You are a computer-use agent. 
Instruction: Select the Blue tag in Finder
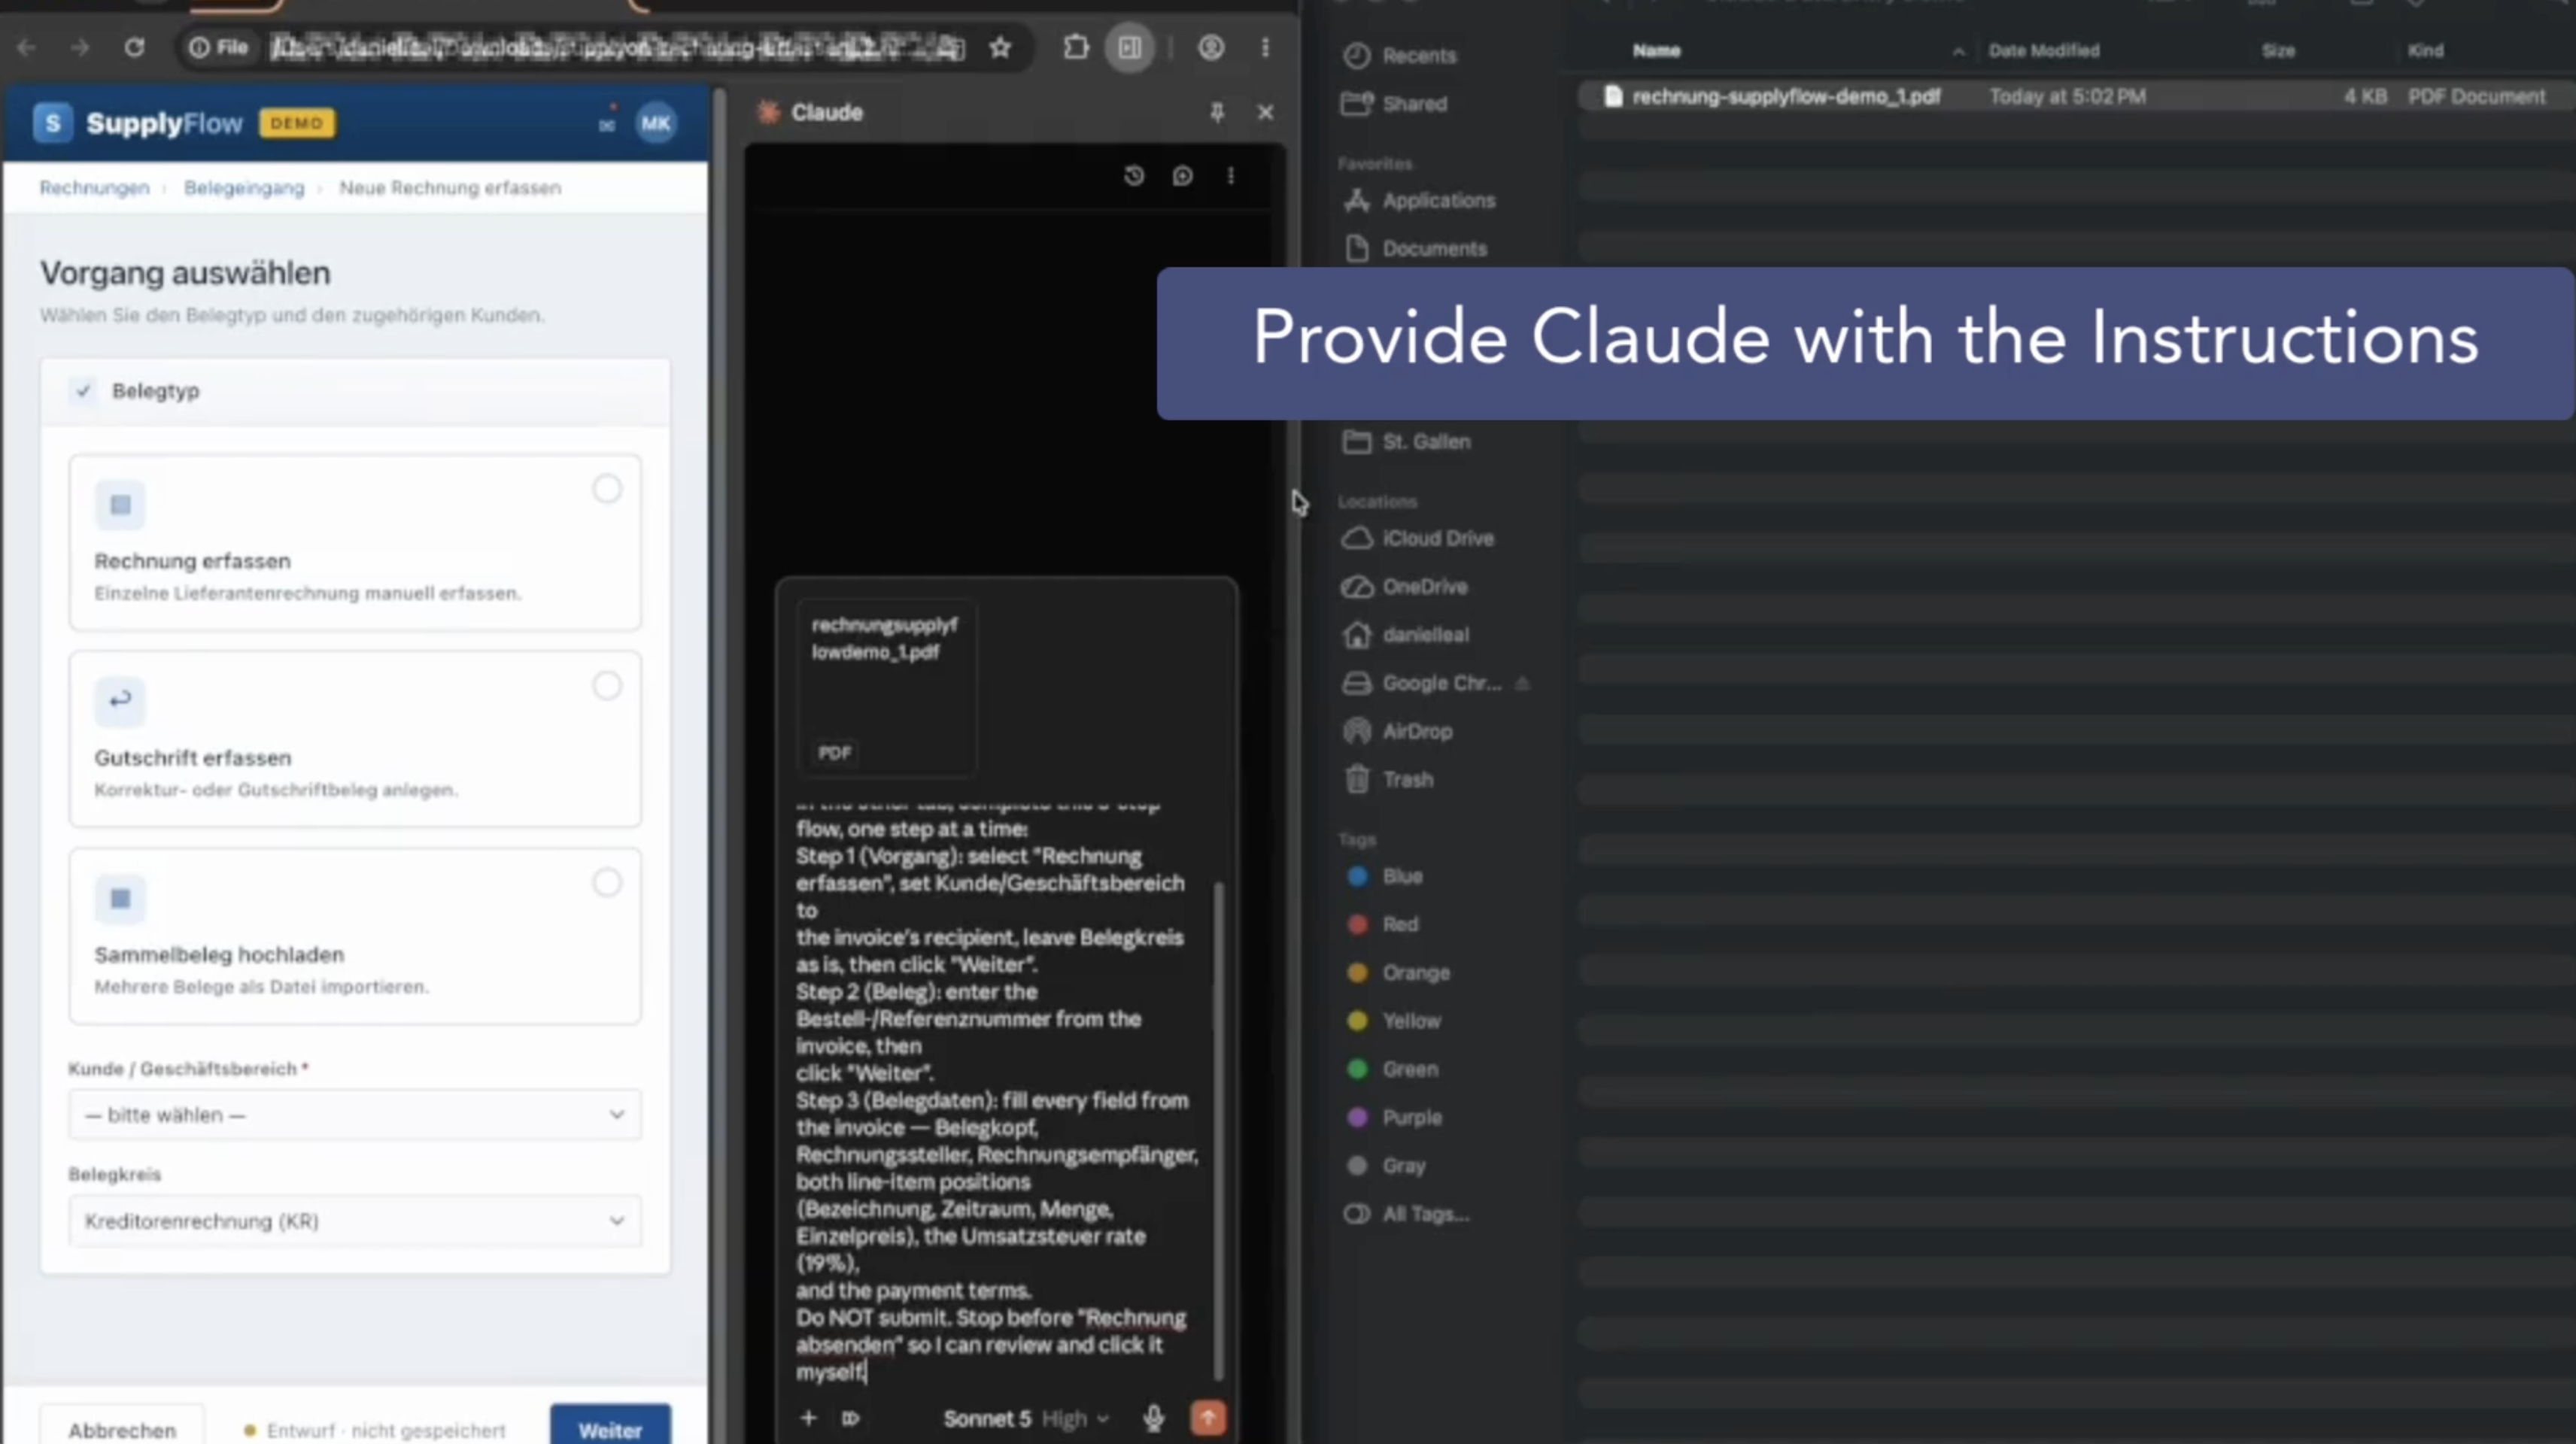[1385, 877]
